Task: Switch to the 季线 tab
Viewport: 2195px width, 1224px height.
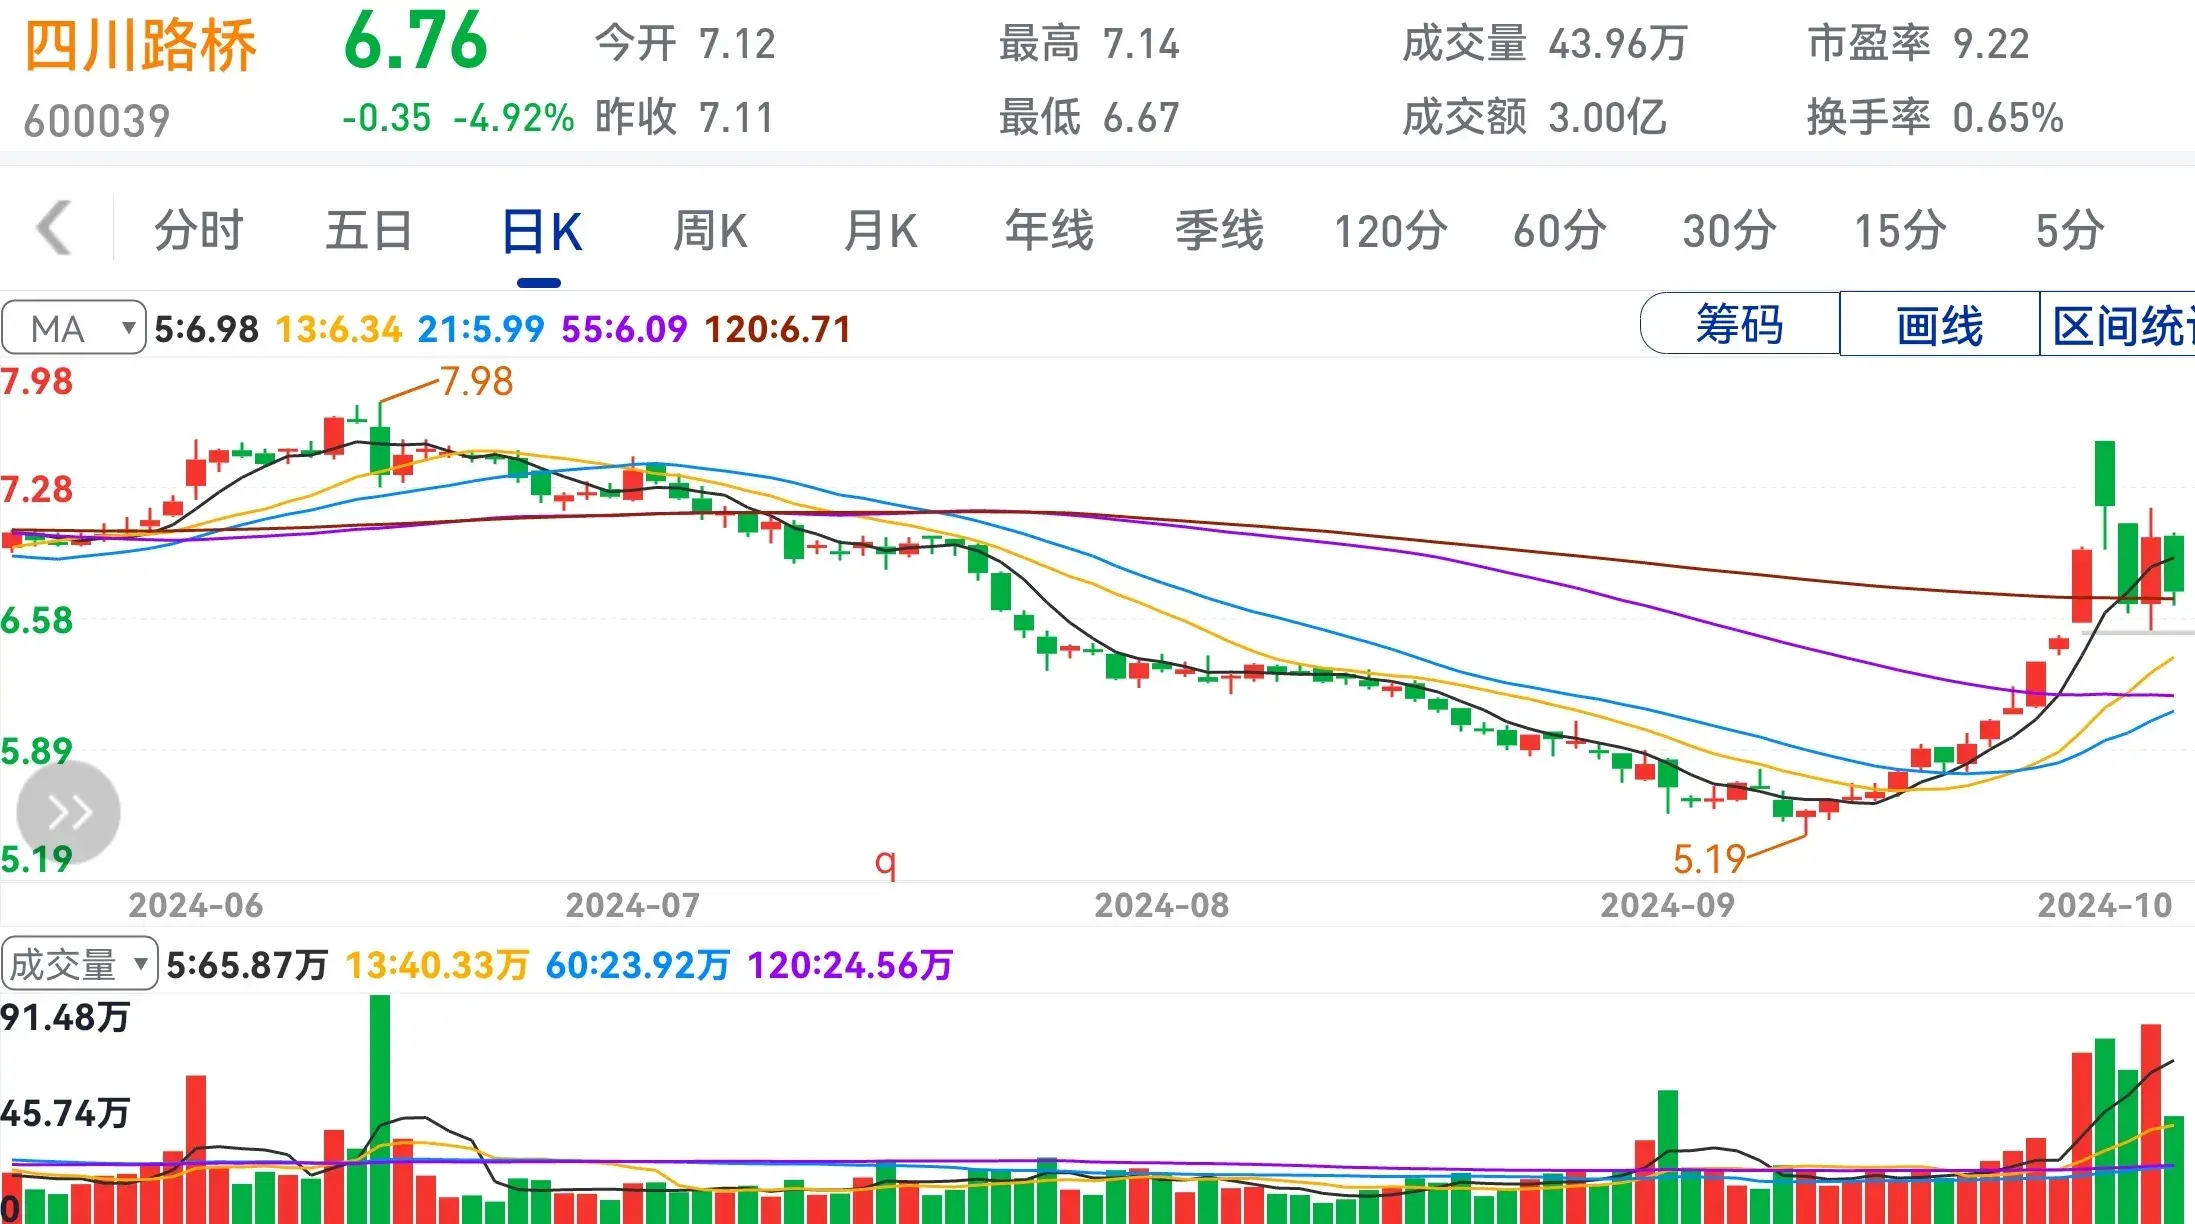Action: click(1219, 230)
